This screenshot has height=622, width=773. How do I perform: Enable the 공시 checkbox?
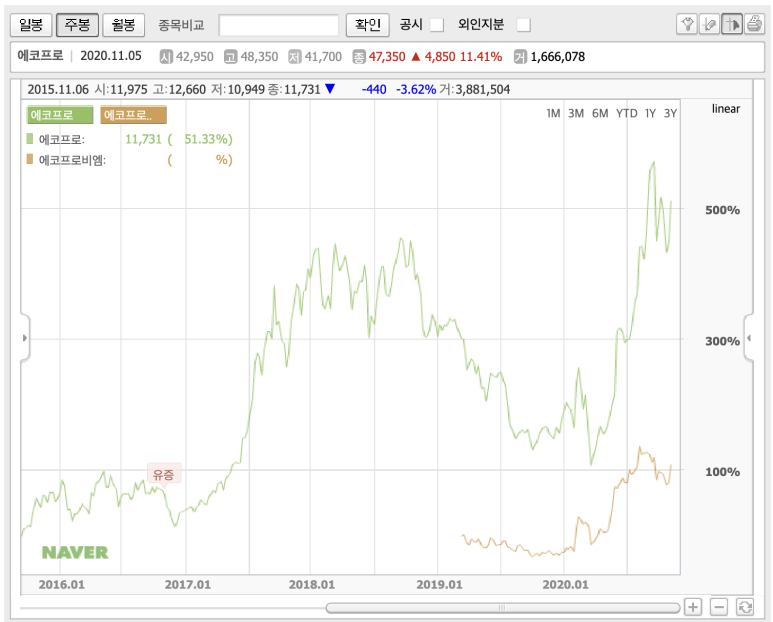tap(437, 25)
